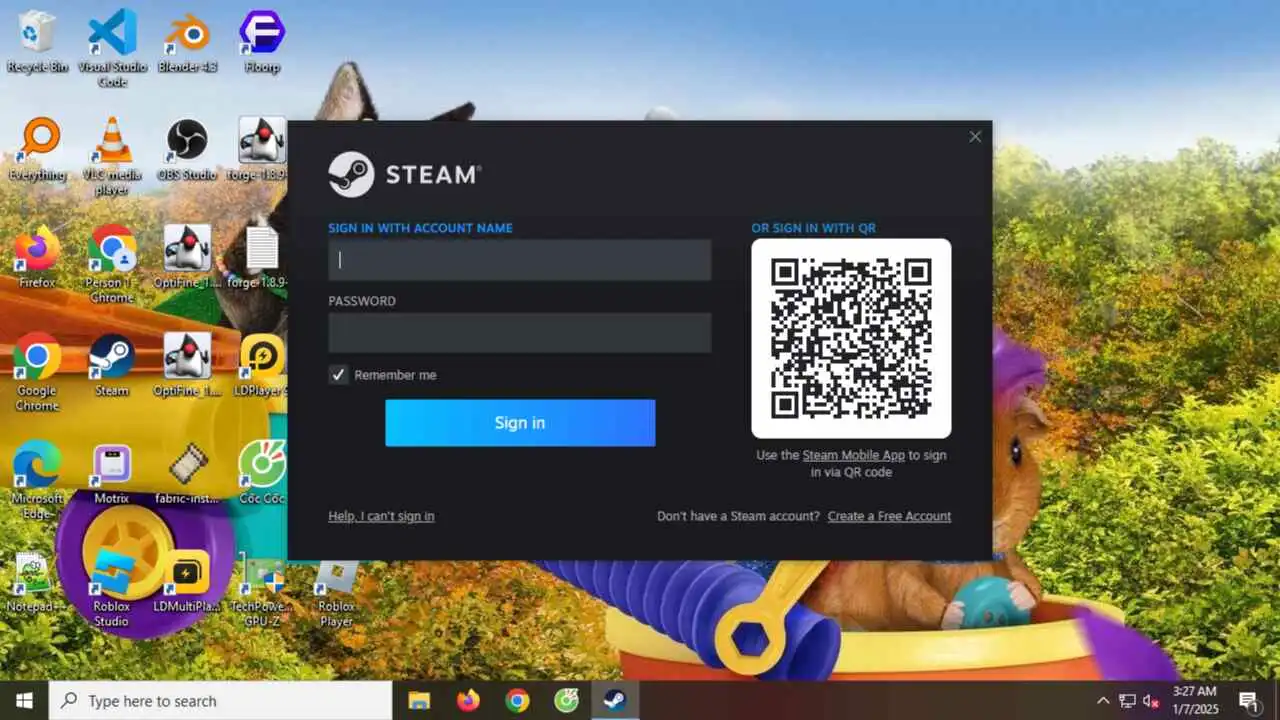The image size is (1280, 720).
Task: Click the Person 1 - Chrome desktop shortcut
Action: click(112, 264)
